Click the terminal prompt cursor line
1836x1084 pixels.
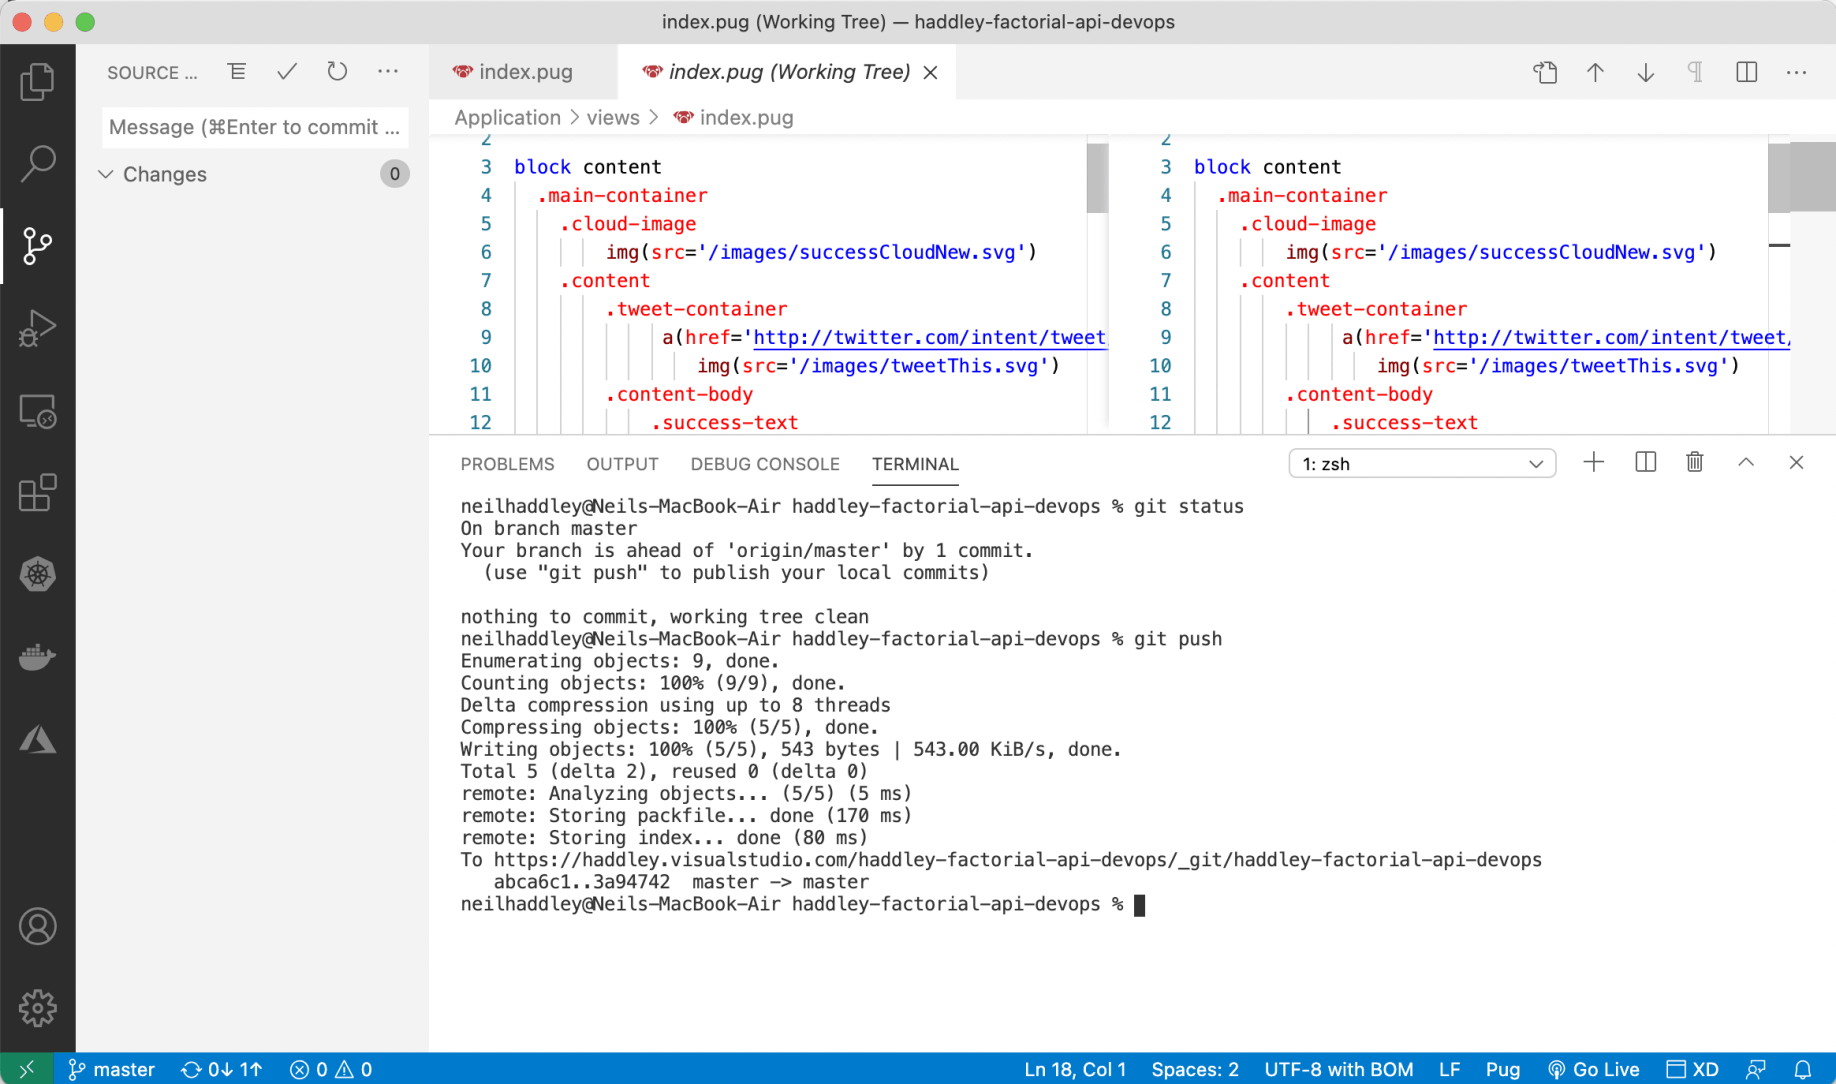[x=802, y=905]
